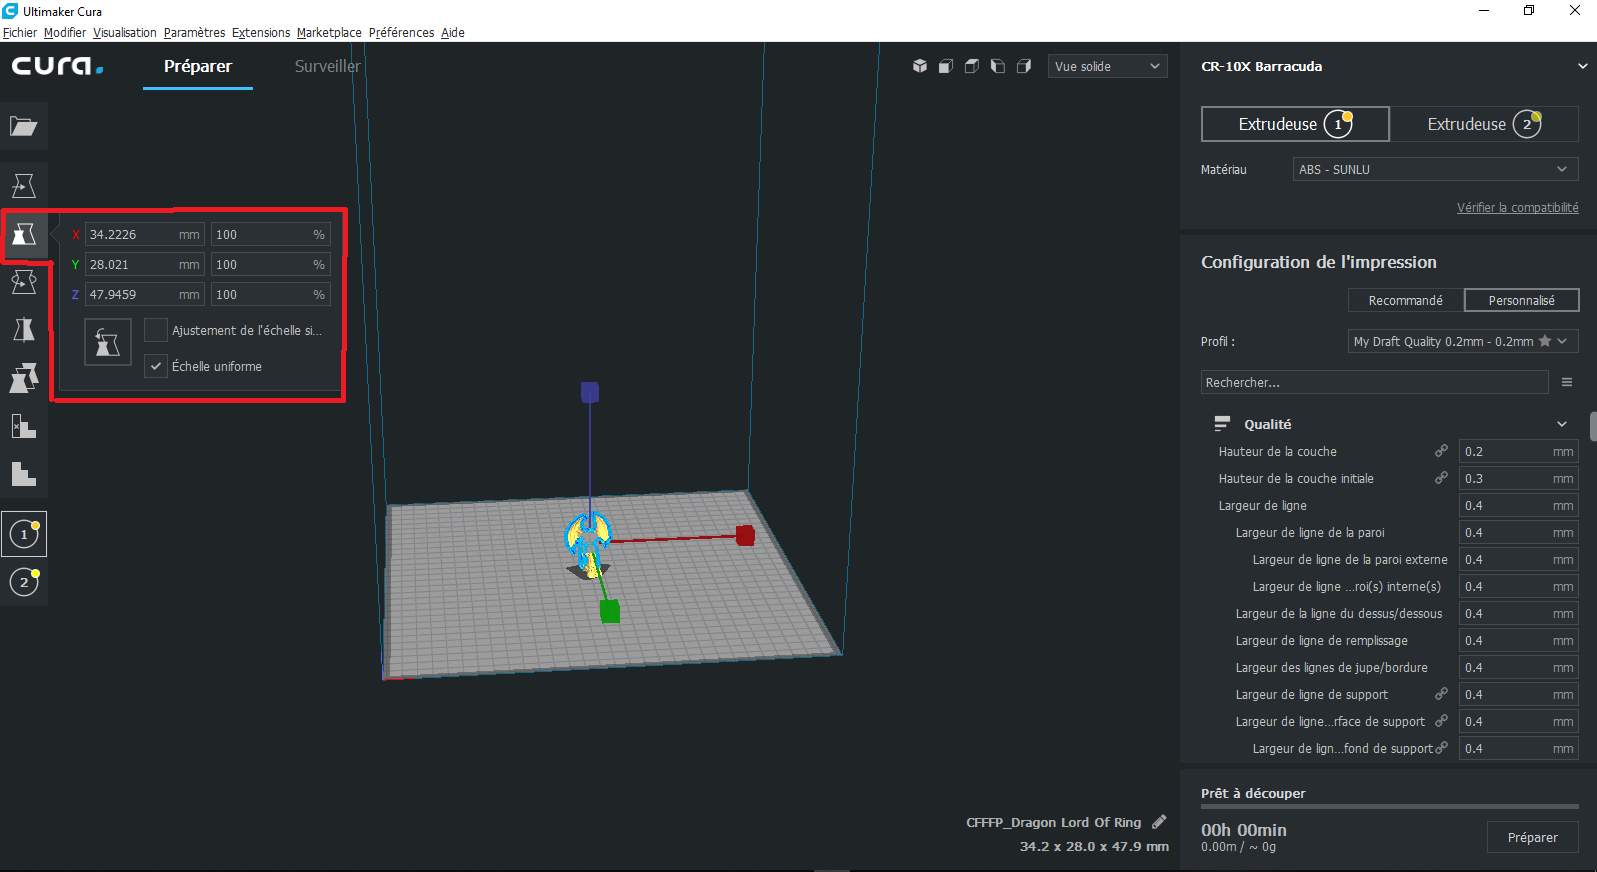The image size is (1597, 872).
Task: Click the reset scale icon button
Action: [x=108, y=343]
